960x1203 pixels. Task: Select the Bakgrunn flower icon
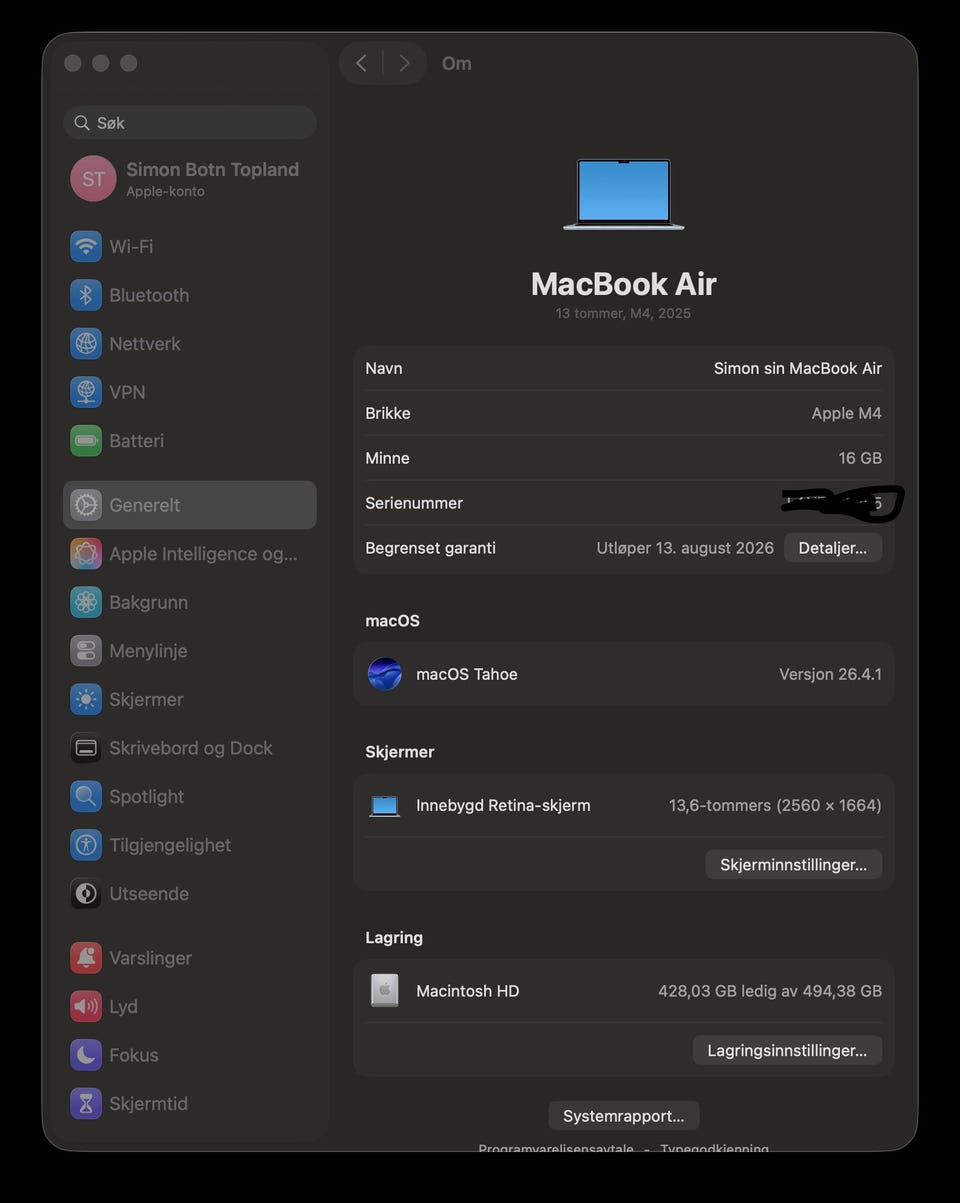point(86,602)
